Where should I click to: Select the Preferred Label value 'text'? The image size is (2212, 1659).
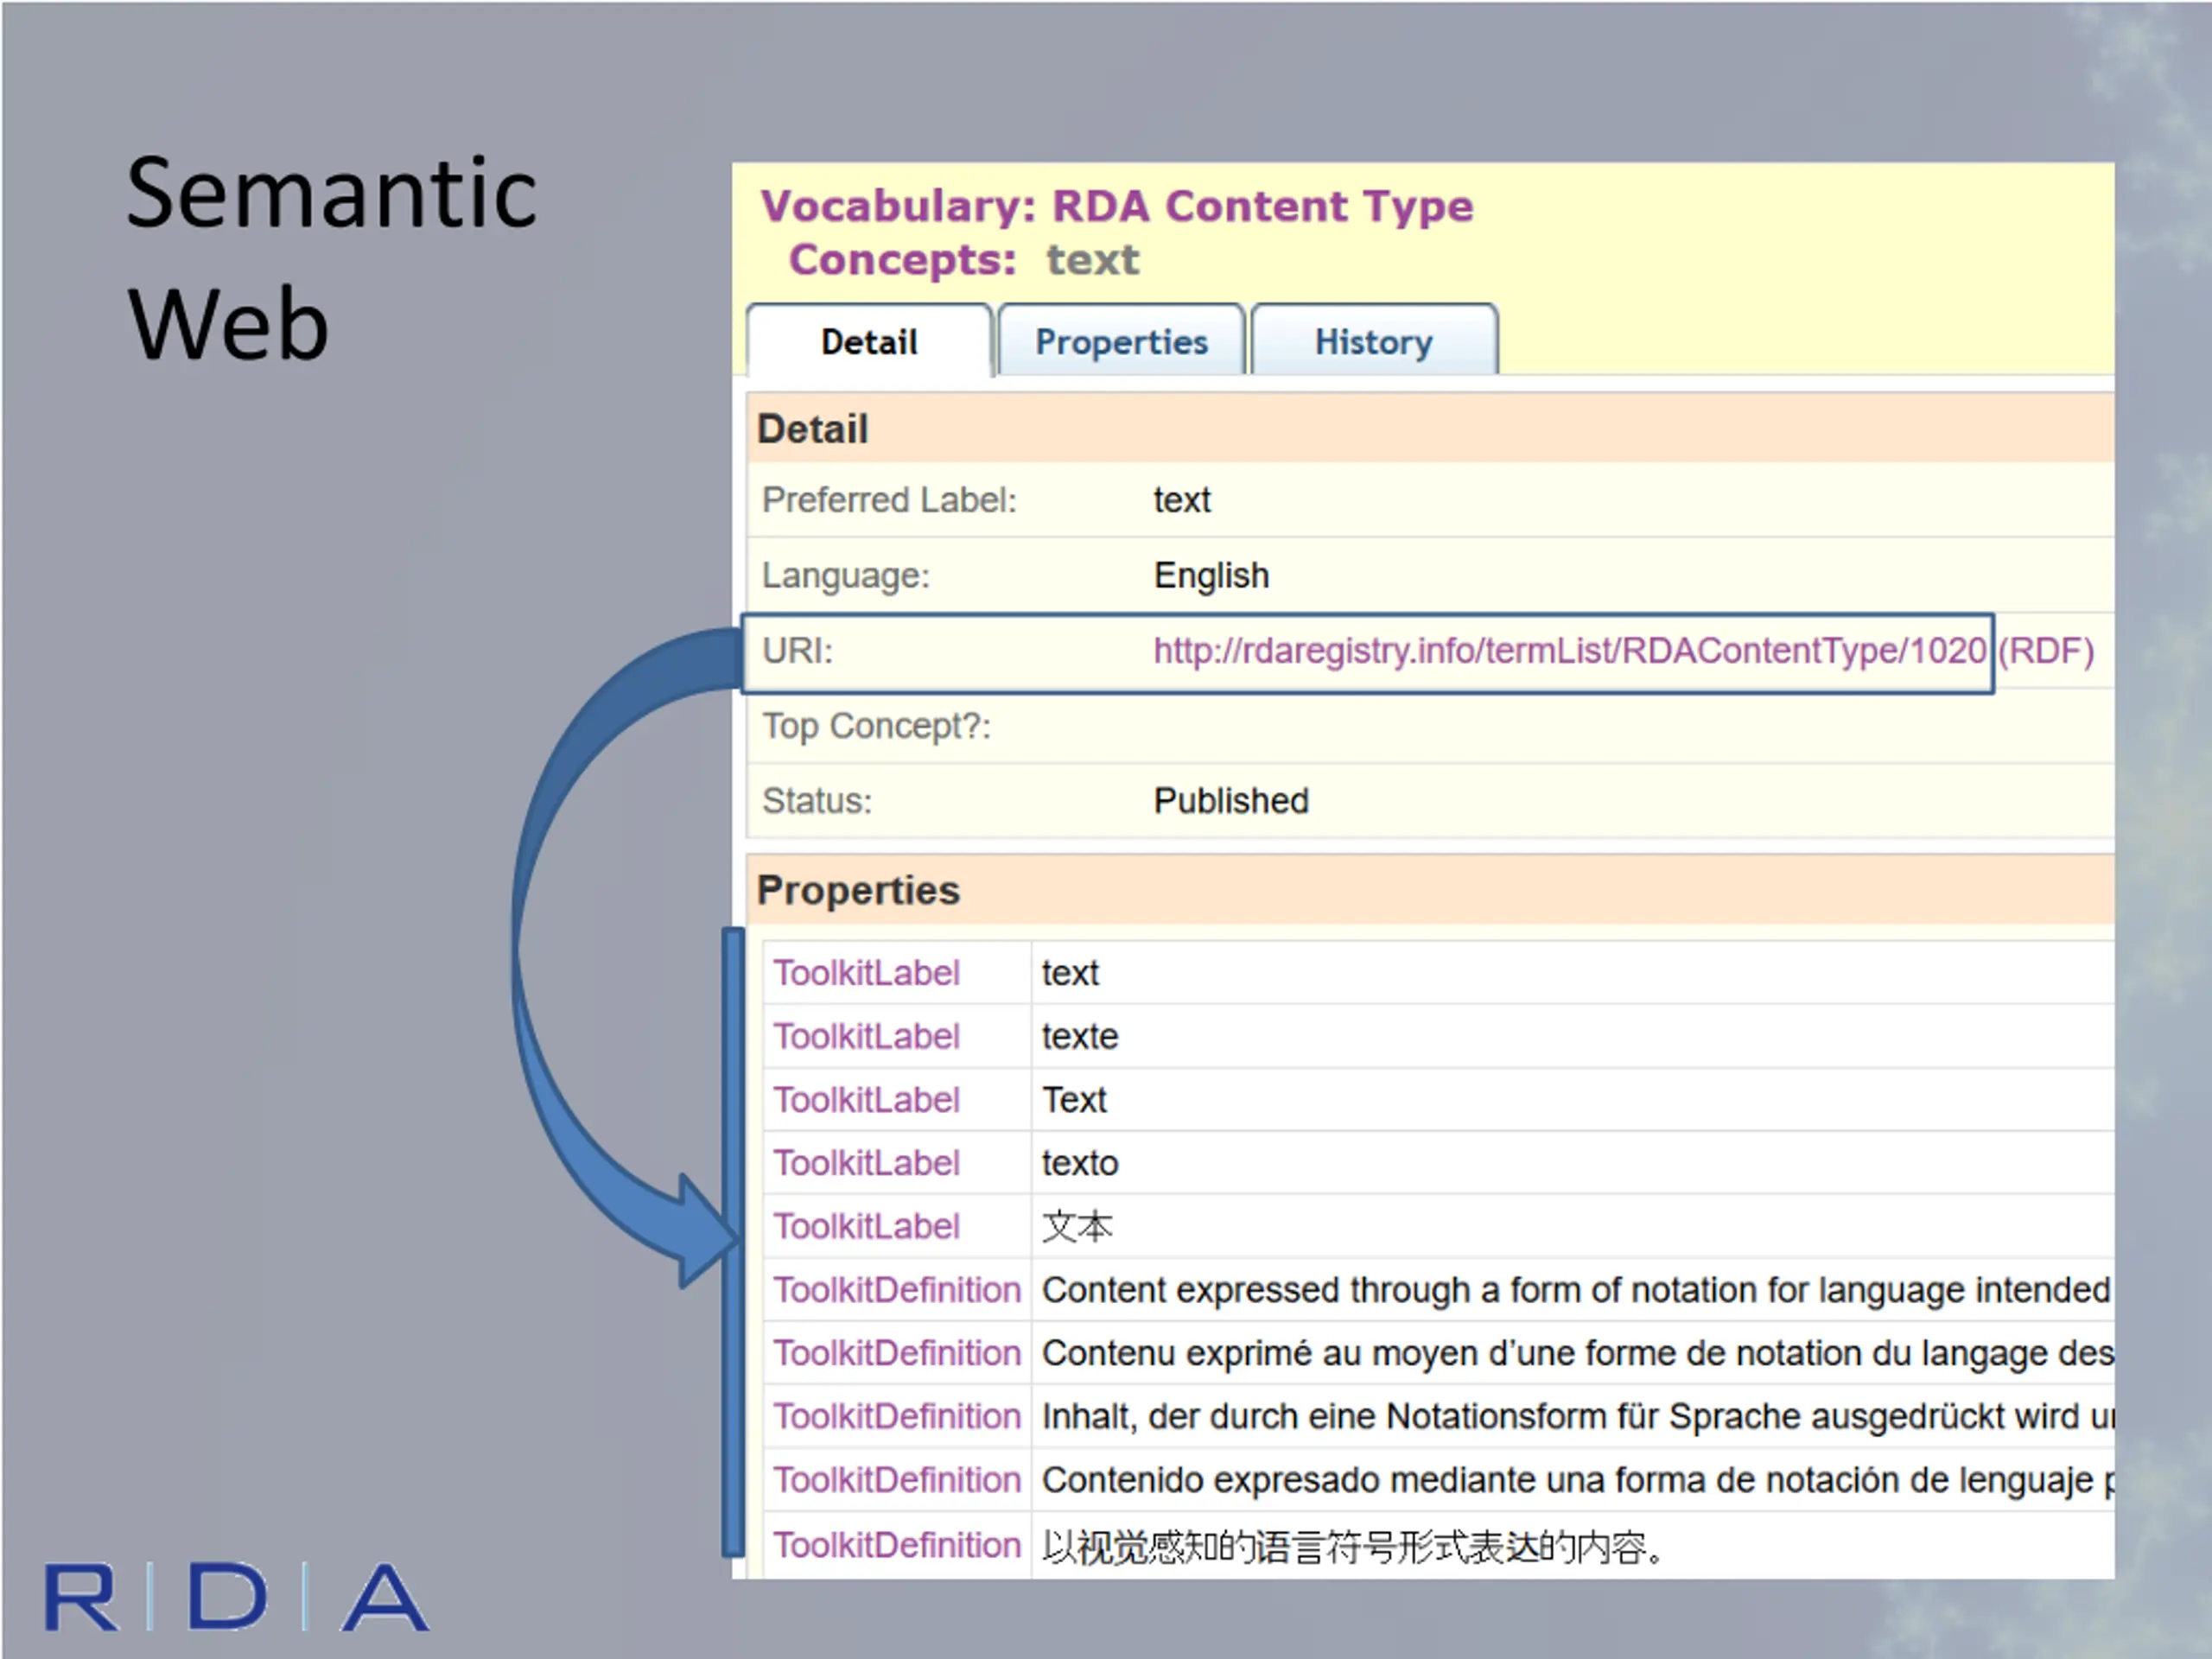(1182, 500)
